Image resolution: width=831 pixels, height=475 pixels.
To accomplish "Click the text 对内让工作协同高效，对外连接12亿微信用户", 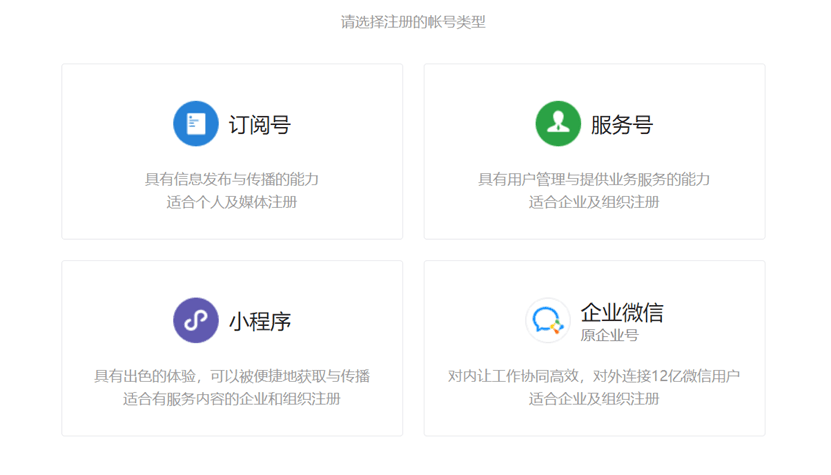I will pyautogui.click(x=594, y=376).
